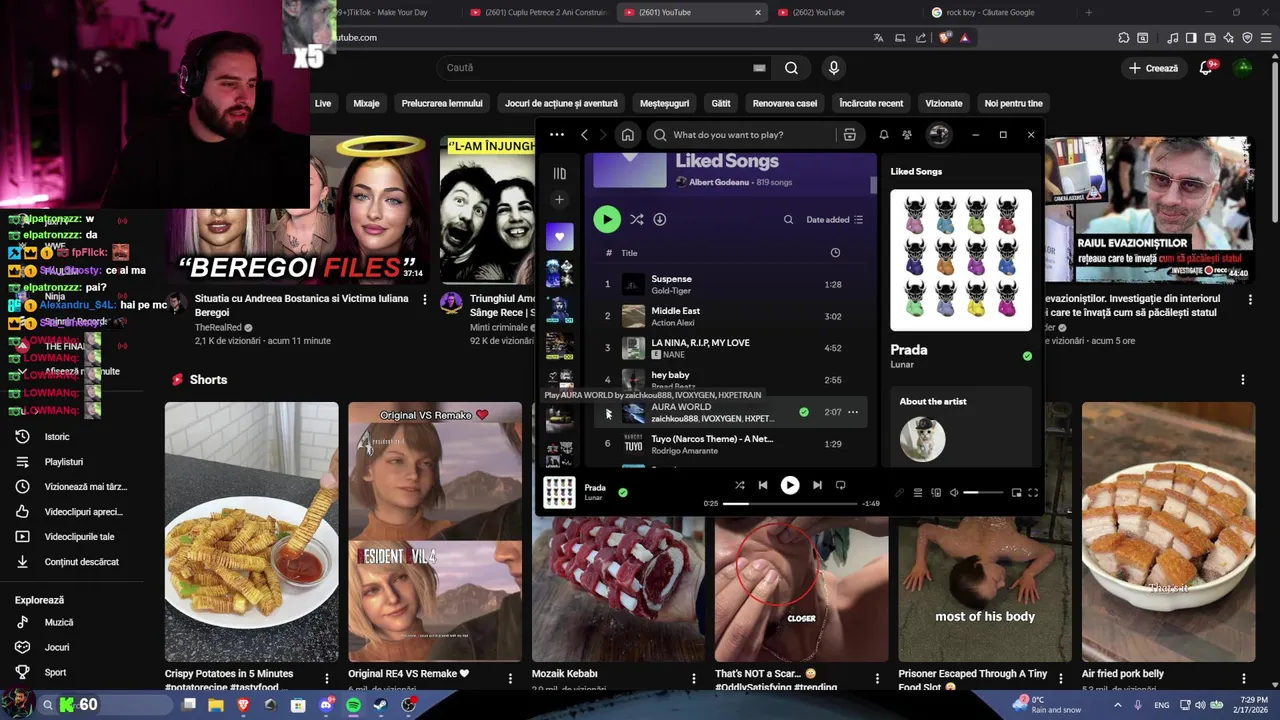The height and width of the screenshot is (720, 1280).
Task: Click the Albert Godeanu profile link
Action: pos(718,182)
